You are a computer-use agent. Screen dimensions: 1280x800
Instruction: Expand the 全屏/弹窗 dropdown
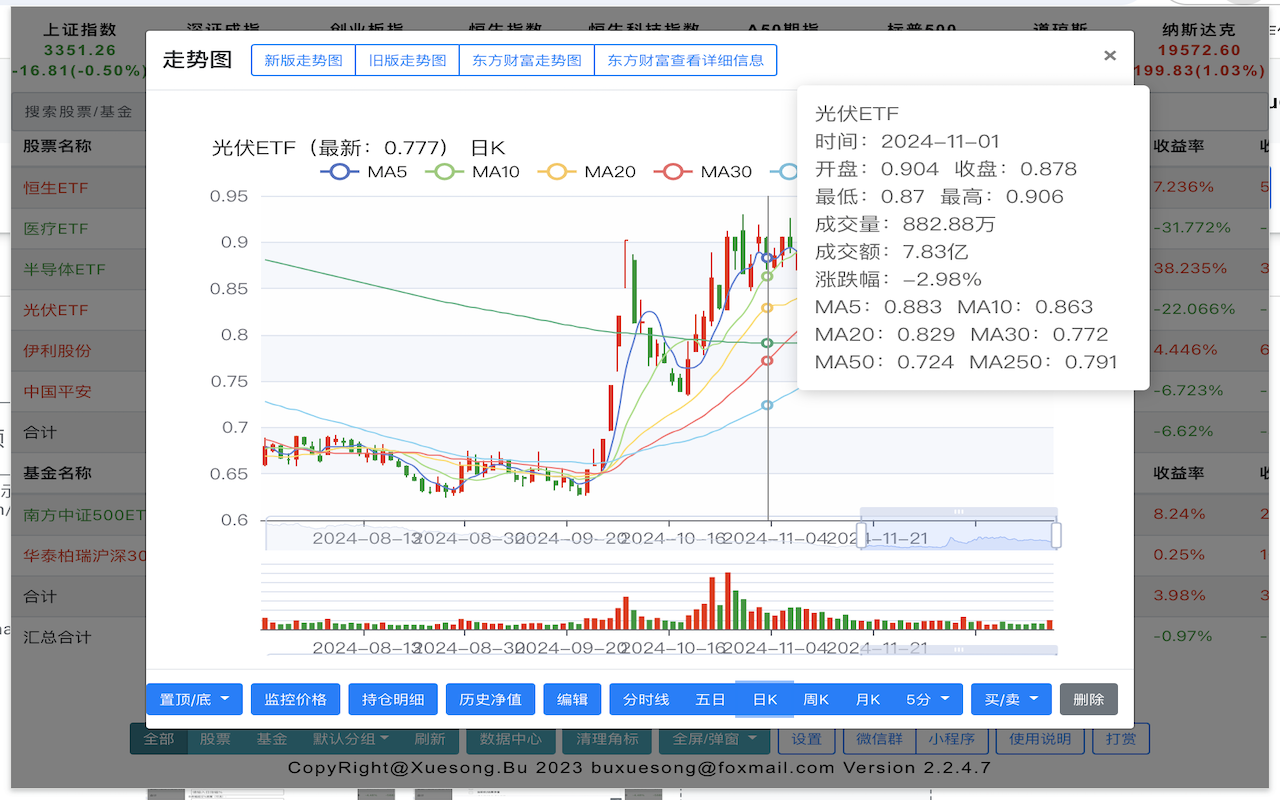point(715,739)
